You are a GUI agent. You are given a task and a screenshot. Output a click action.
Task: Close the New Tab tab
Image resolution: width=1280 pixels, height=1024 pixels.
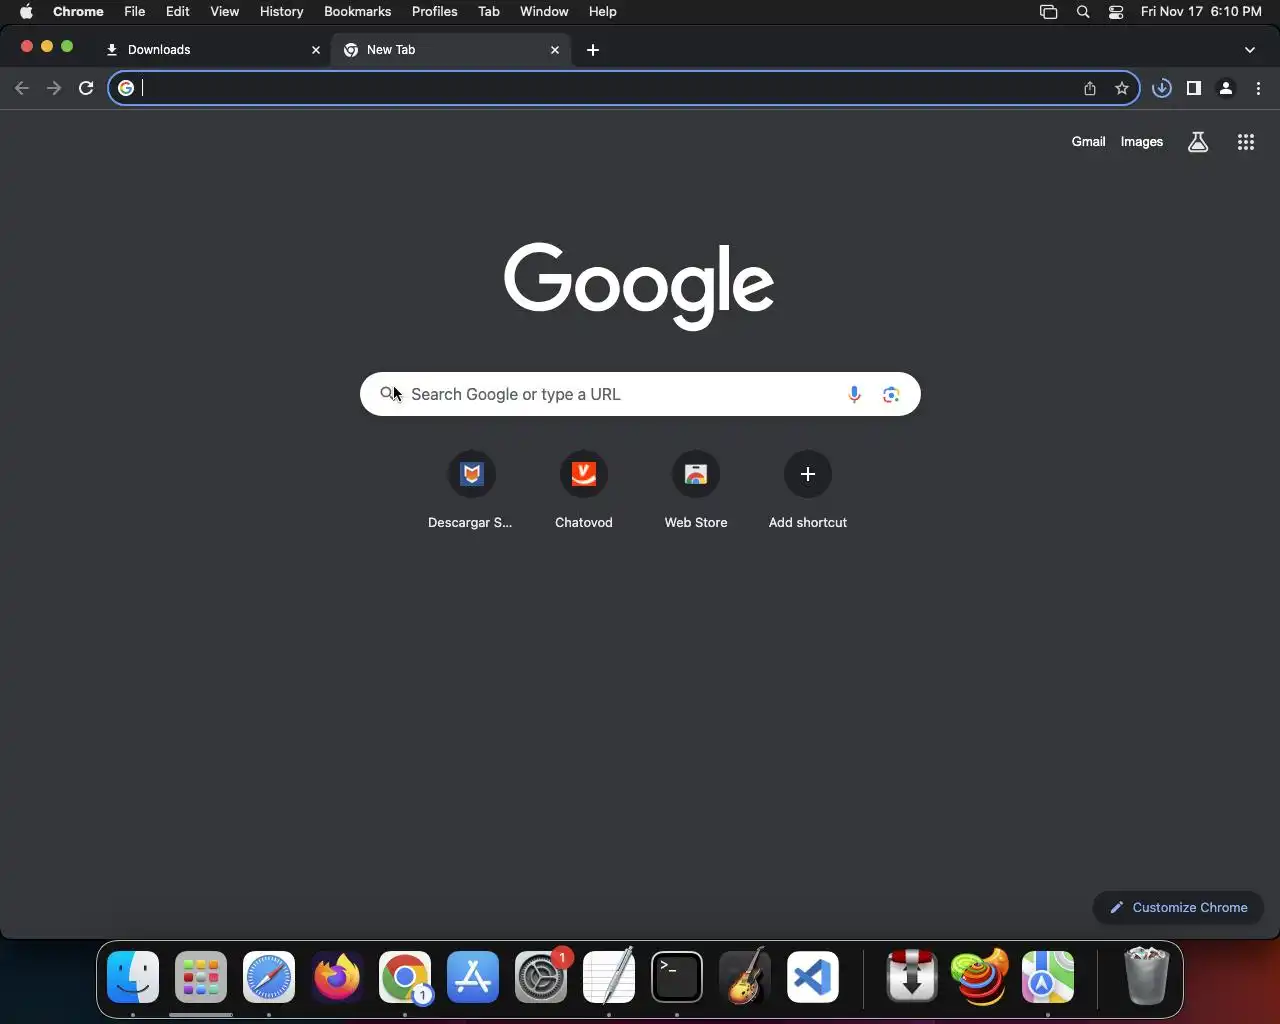click(x=555, y=50)
